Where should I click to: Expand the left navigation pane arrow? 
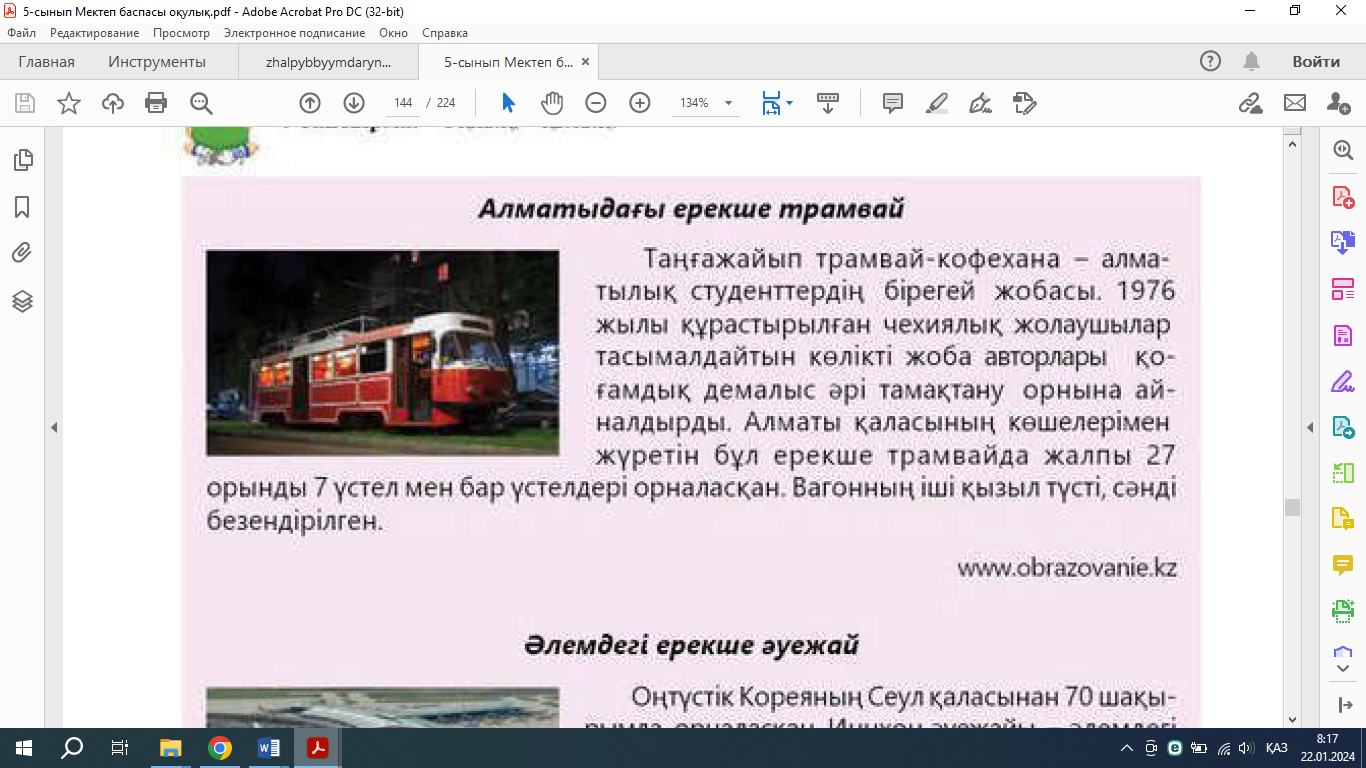click(54, 428)
